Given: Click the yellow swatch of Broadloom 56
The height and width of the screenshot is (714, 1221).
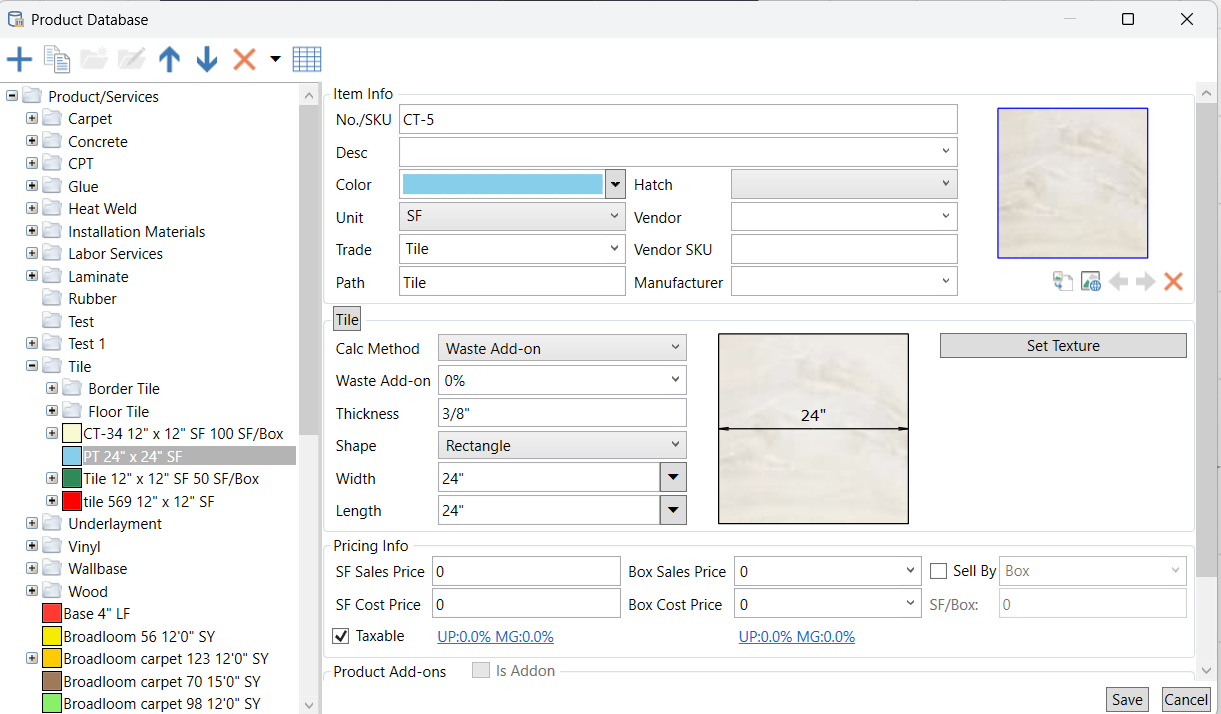Looking at the screenshot, I should click(x=52, y=636).
